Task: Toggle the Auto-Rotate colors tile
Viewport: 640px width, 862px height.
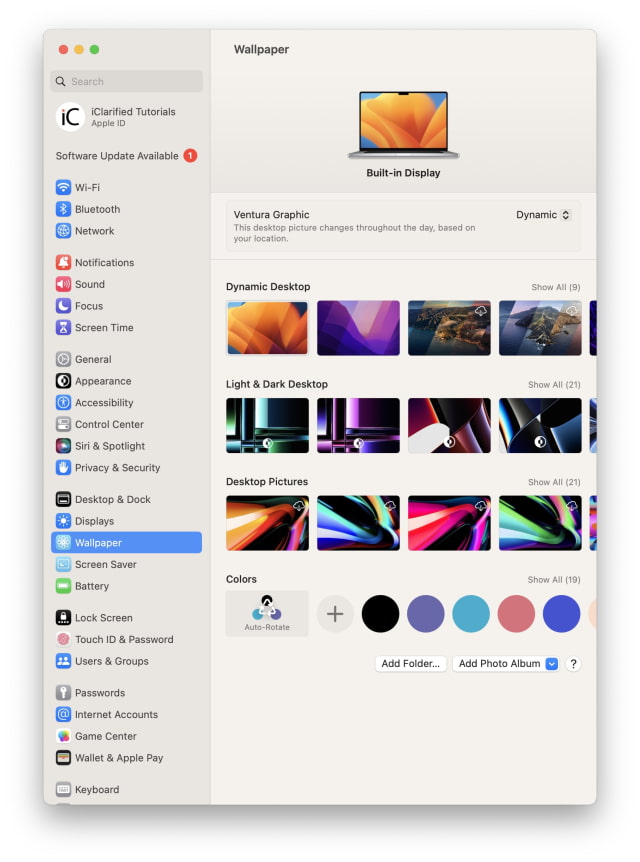Action: [x=267, y=613]
